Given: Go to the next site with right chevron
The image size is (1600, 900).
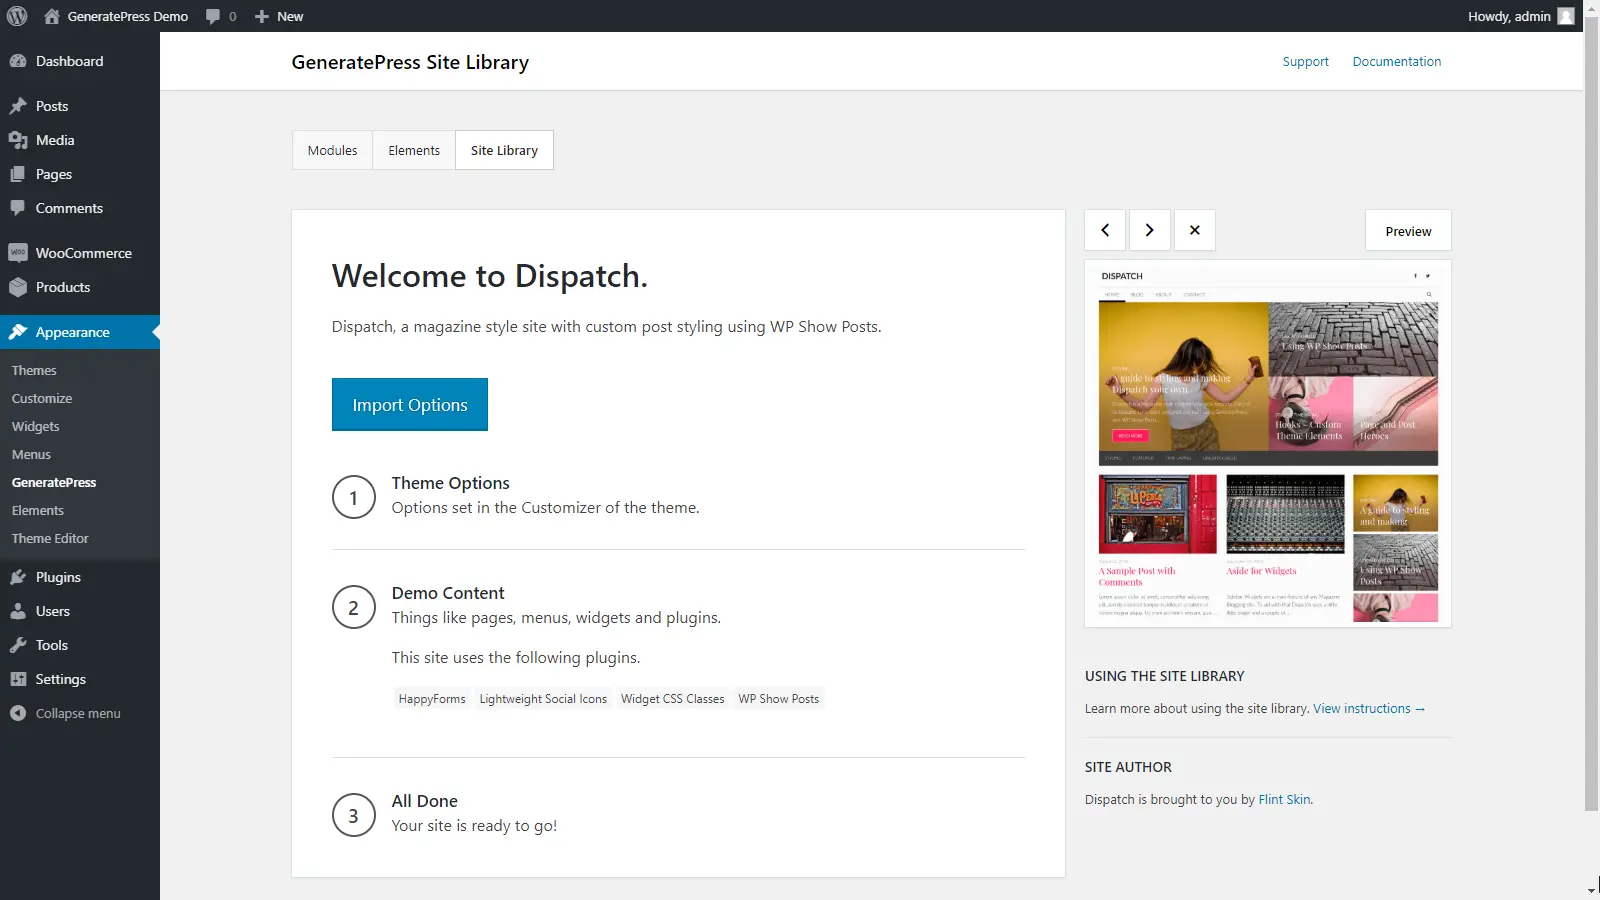Looking at the screenshot, I should (x=1150, y=230).
